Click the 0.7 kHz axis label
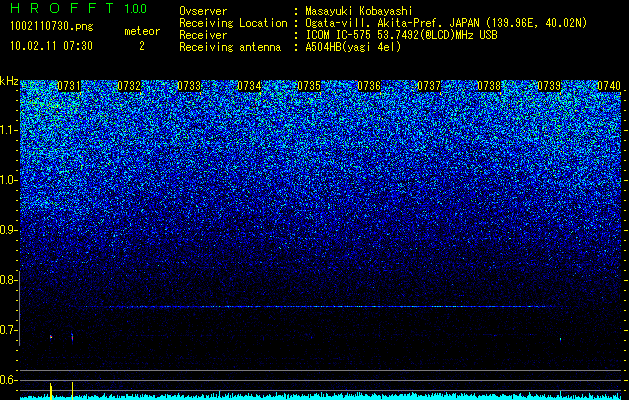The height and width of the screenshot is (400, 629). click(8, 330)
